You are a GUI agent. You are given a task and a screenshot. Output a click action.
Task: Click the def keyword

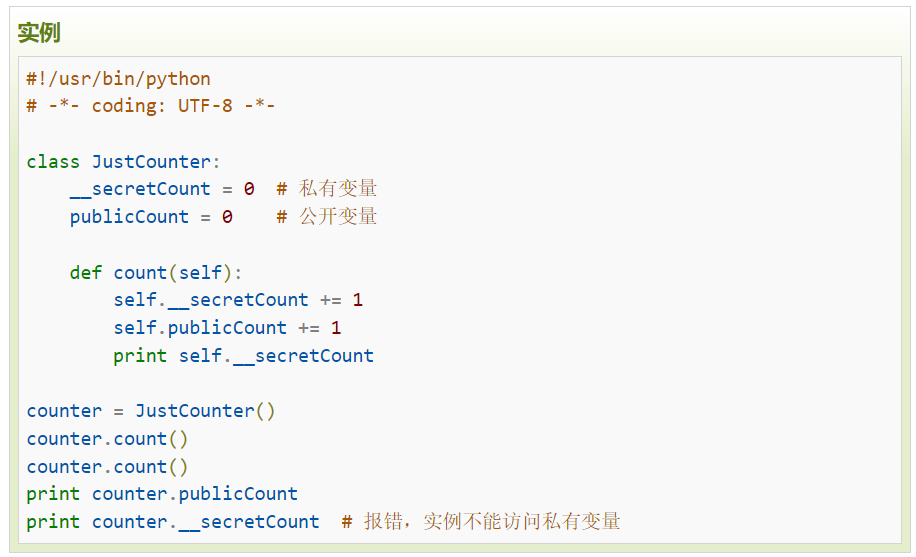click(86, 273)
